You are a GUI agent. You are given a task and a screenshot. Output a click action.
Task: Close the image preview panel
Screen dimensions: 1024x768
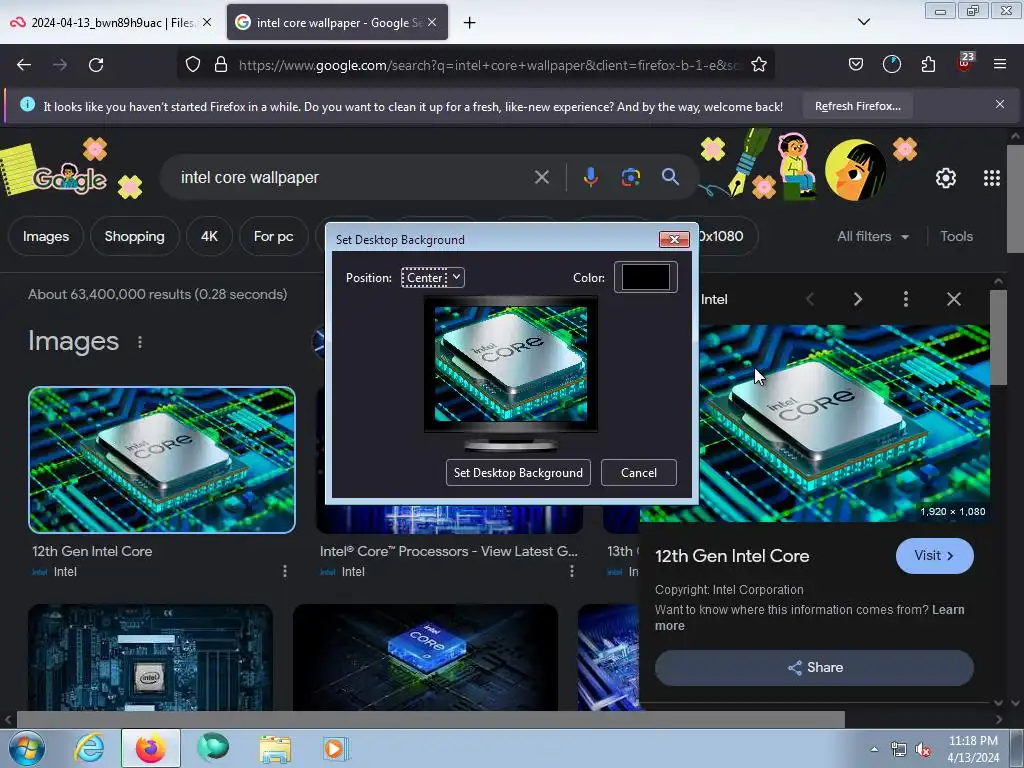(953, 299)
